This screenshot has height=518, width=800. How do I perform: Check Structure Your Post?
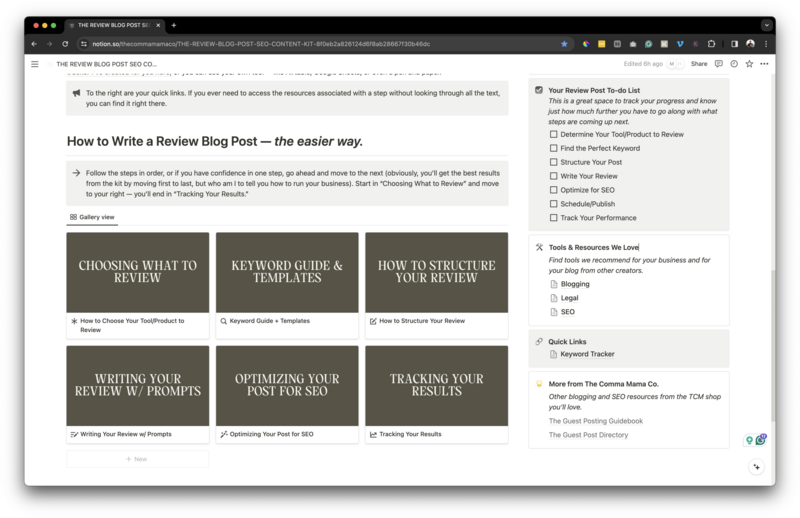[x=553, y=162]
